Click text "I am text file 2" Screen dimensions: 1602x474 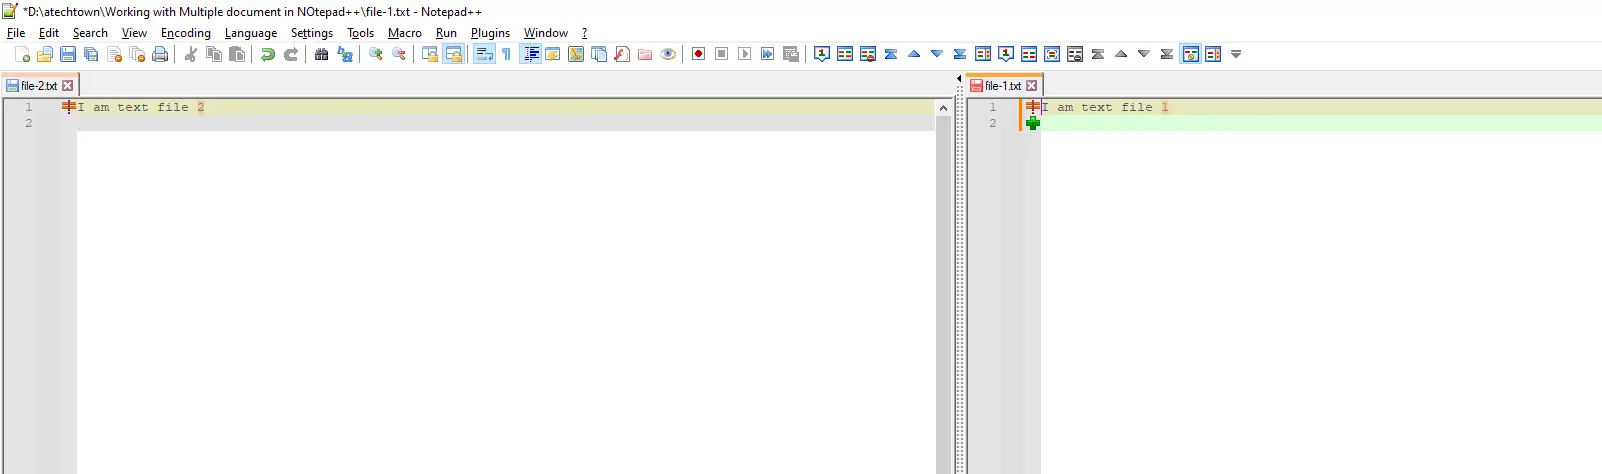tap(141, 107)
